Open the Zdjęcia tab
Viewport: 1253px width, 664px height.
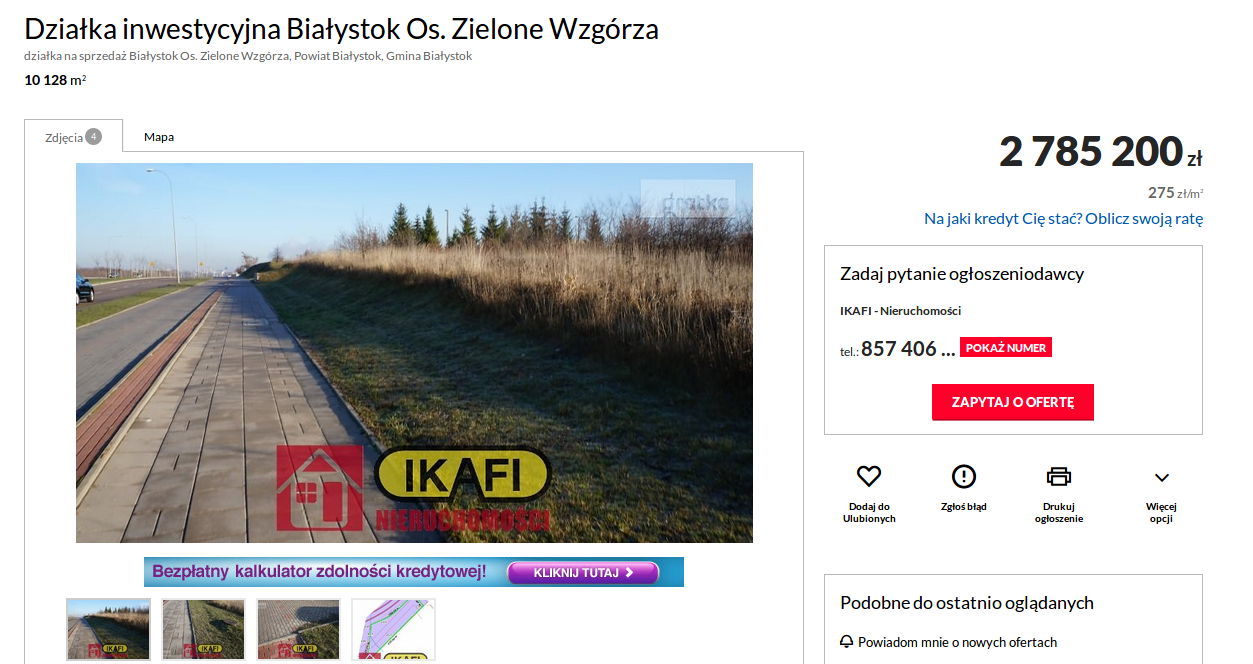coord(73,136)
